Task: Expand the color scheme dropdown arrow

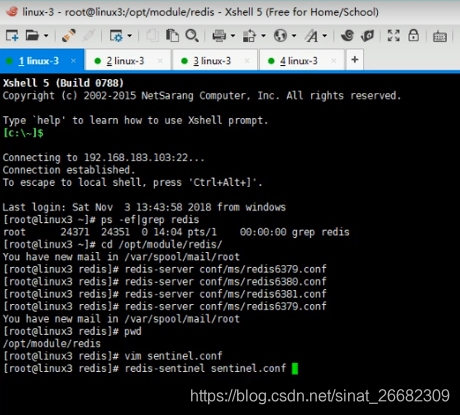Action: (263, 35)
